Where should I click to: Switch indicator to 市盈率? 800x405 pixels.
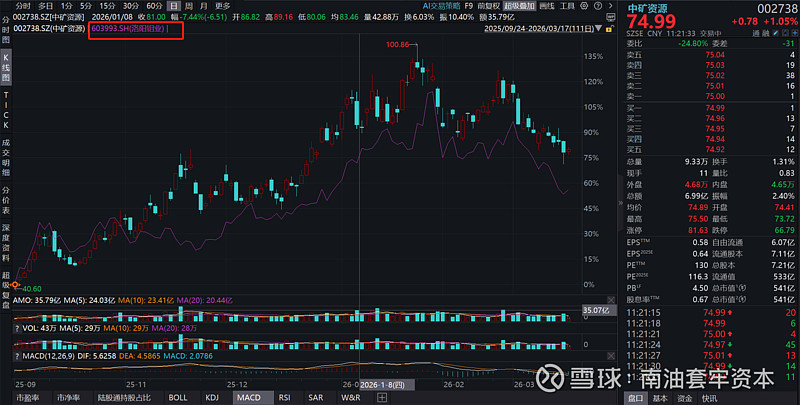coord(26,397)
